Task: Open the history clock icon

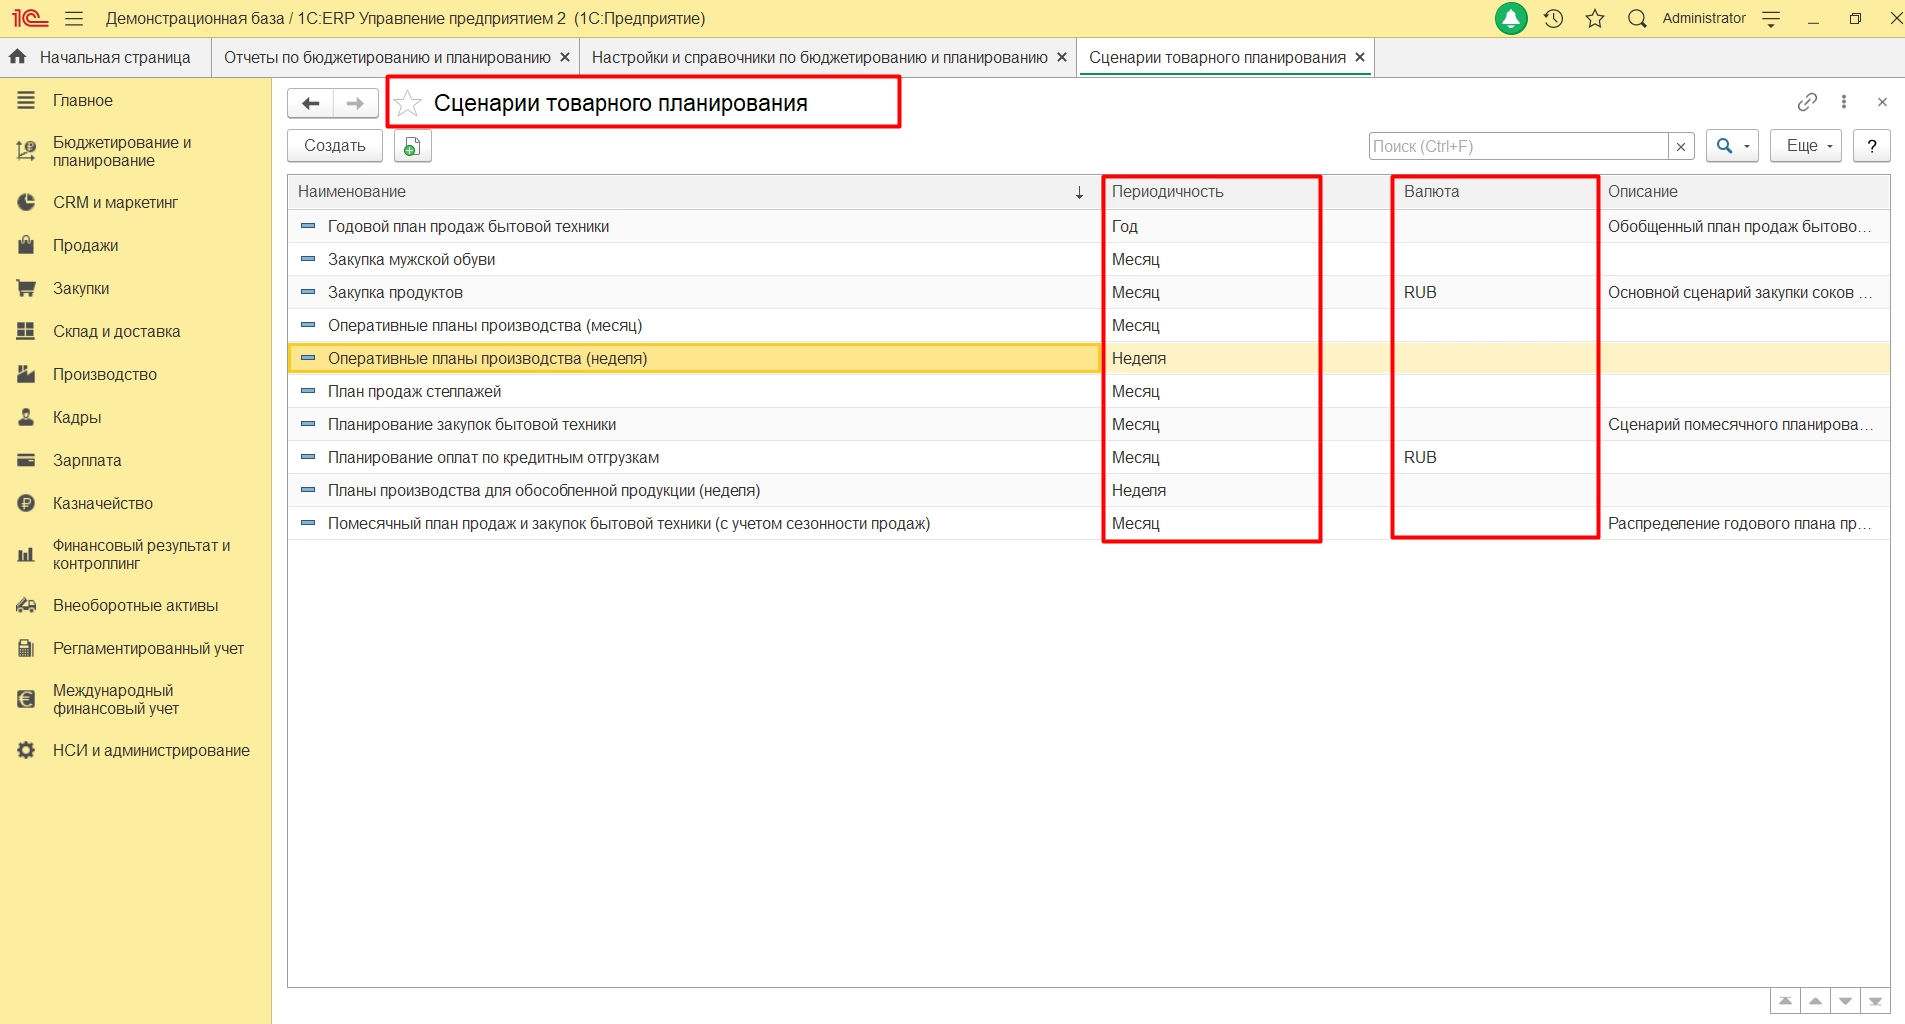Action: (x=1553, y=18)
